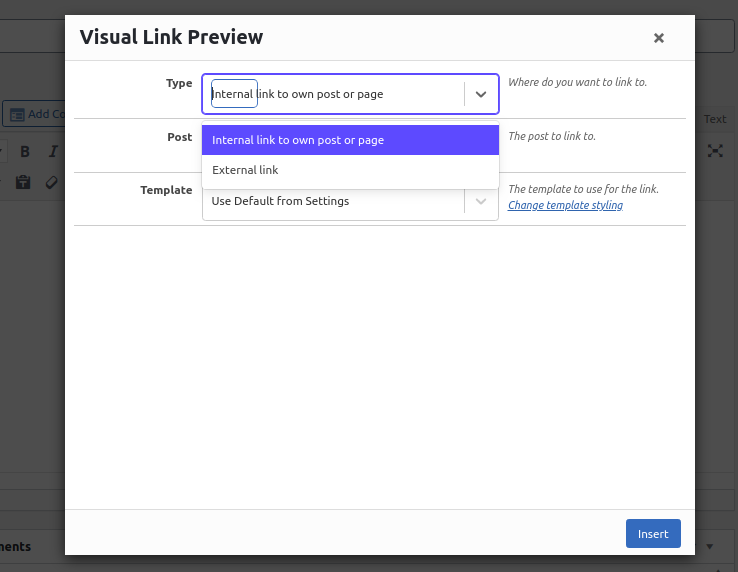Expand the bottom metabox toggle arrow
Viewport: 738px width, 572px height.
pyautogui.click(x=710, y=547)
